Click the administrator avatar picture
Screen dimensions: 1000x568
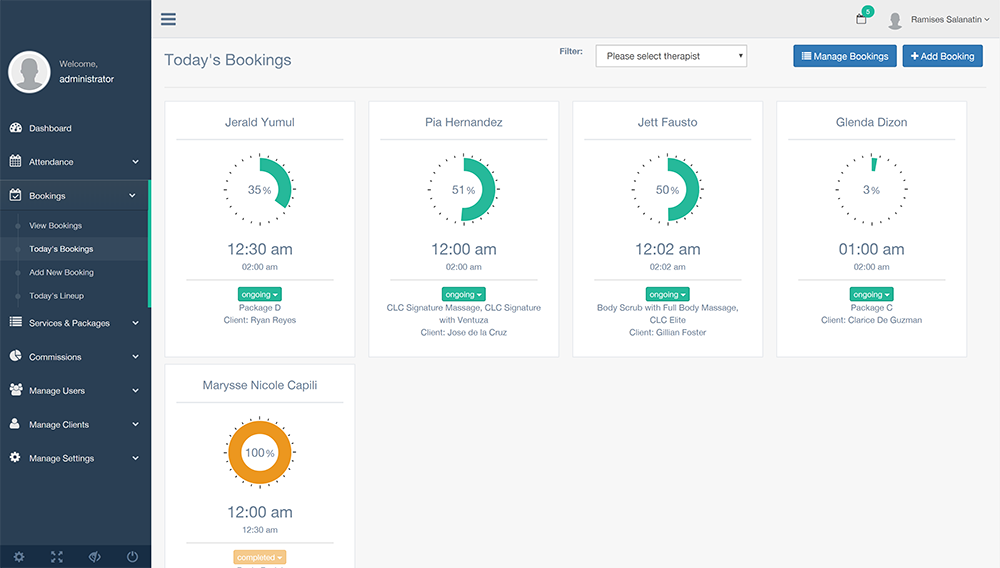[29, 71]
